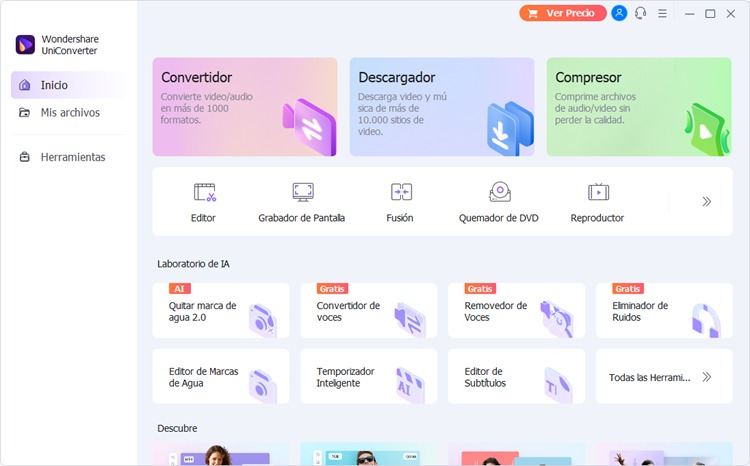
Task: Open the Editor tool icon
Action: point(204,192)
